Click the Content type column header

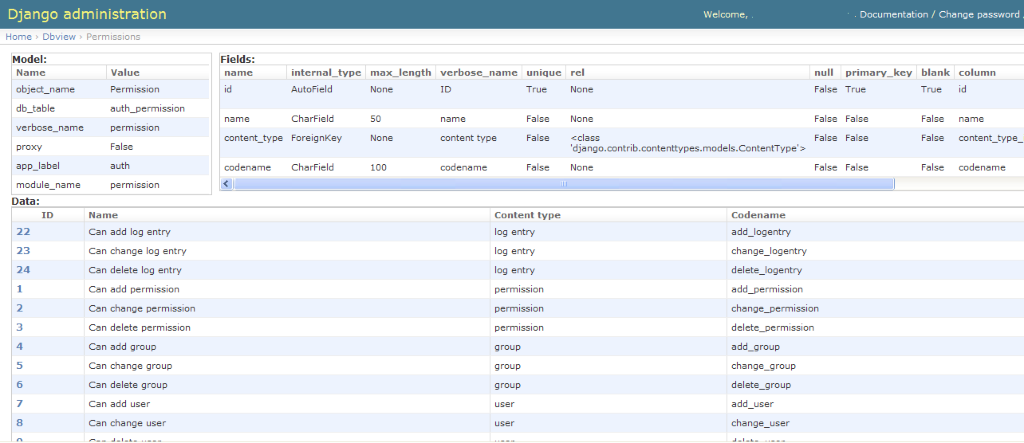tap(527, 215)
